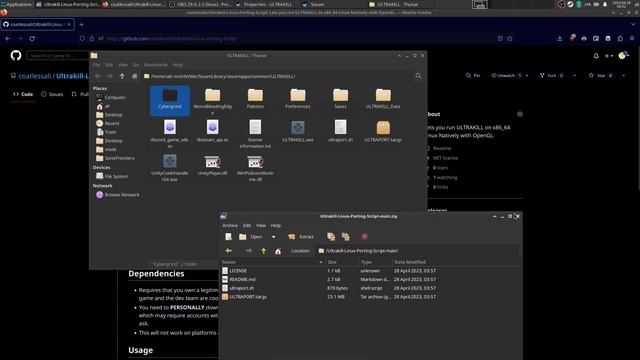Image resolution: width=640 pixels, height=360 pixels.
Task: Click the GitHub logo in browser page
Action: pos(16,56)
